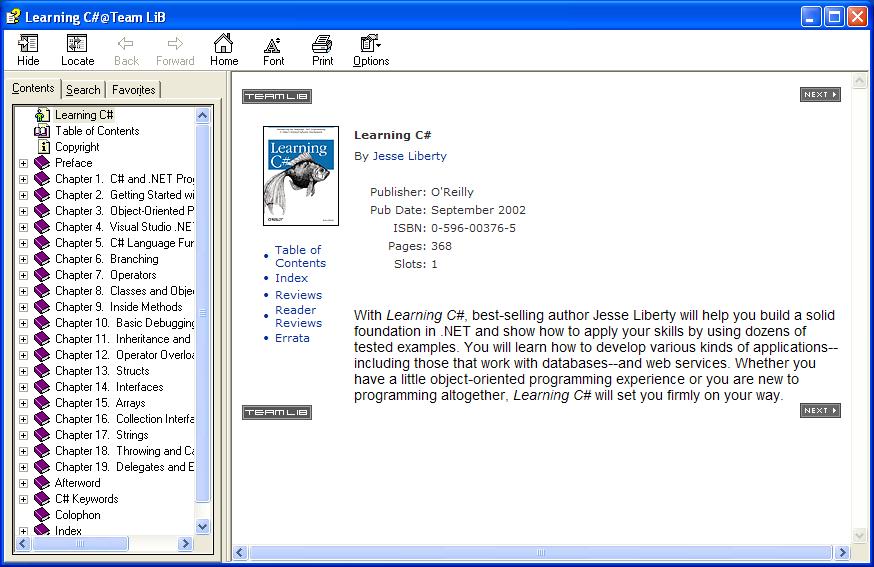The height and width of the screenshot is (567, 874).
Task: Change text size with Font icon
Action: coord(273,44)
